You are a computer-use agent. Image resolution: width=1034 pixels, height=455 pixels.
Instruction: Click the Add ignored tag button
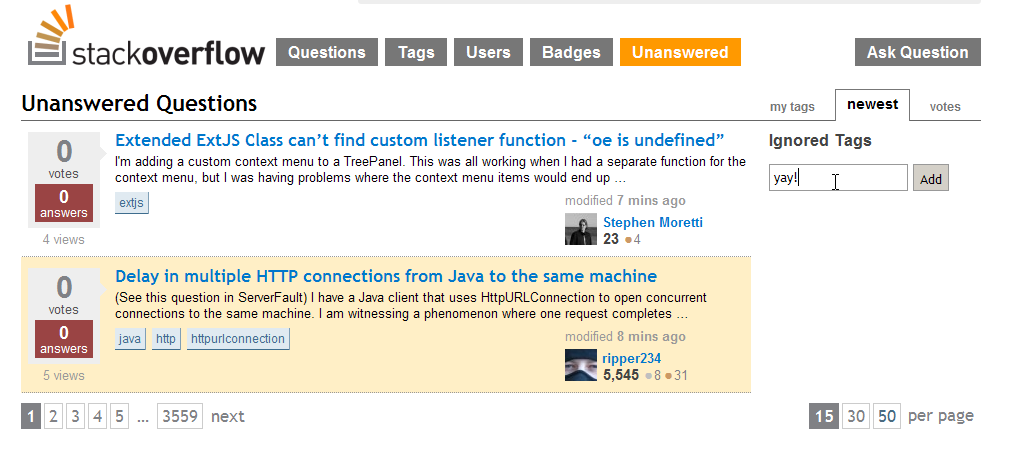tap(930, 179)
